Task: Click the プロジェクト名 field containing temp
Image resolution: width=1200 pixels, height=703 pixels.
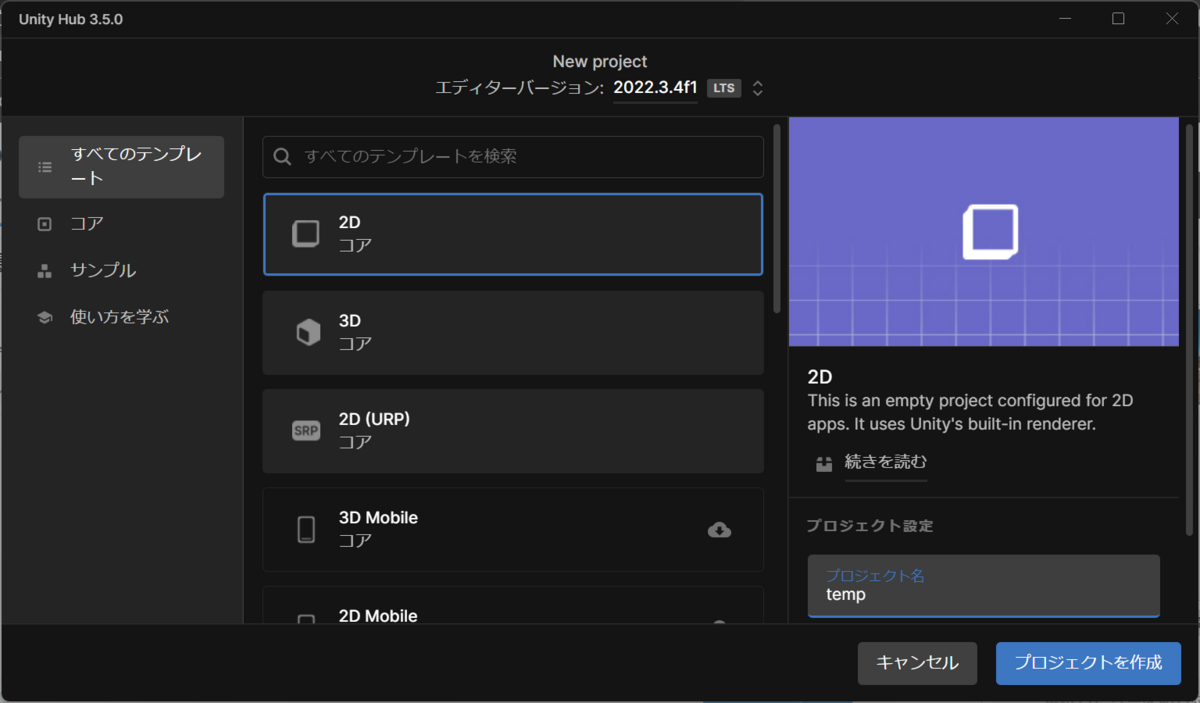Action: click(x=984, y=586)
